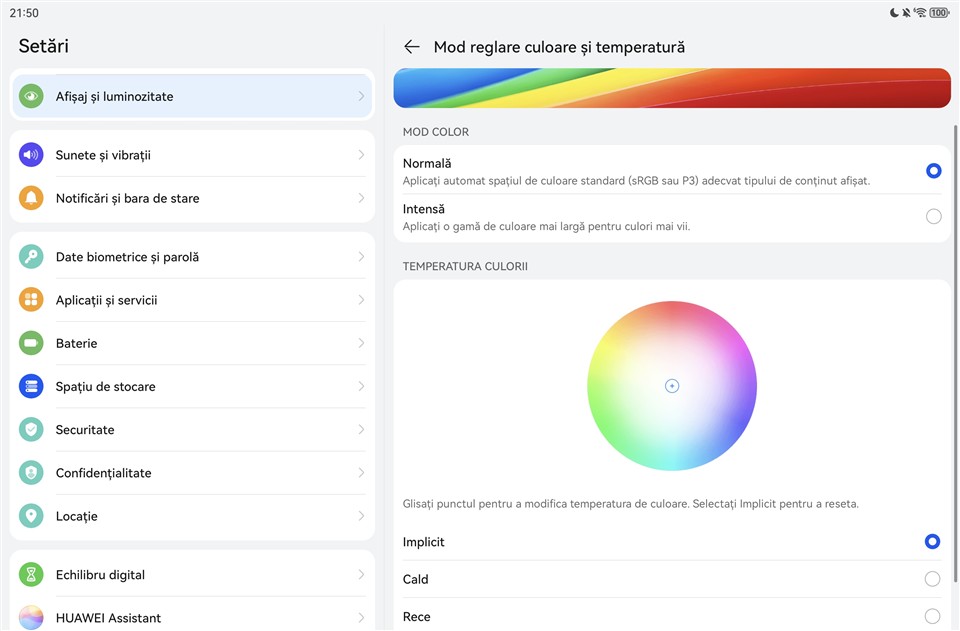Tap the orange notification bell icon
960x631 pixels.
(31, 198)
